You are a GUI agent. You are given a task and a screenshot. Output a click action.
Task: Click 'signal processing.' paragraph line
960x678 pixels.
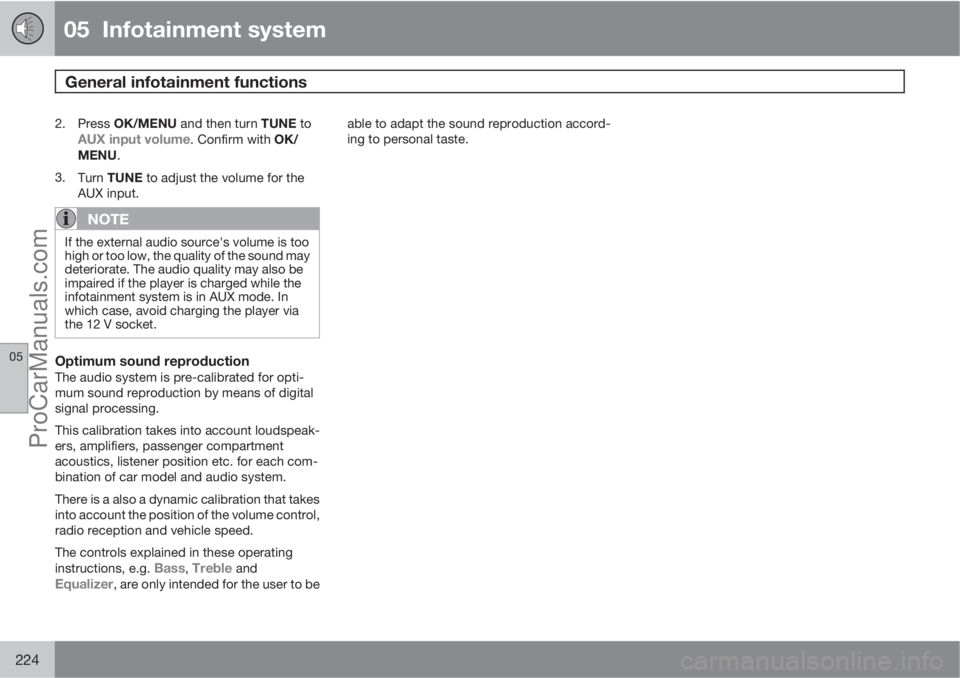click(x=107, y=409)
